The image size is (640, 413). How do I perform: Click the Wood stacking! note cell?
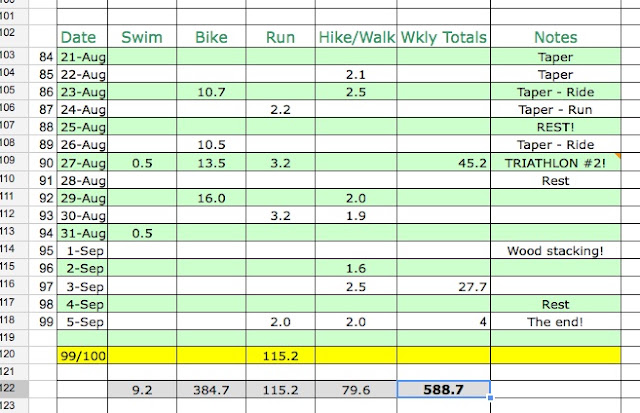coord(556,251)
